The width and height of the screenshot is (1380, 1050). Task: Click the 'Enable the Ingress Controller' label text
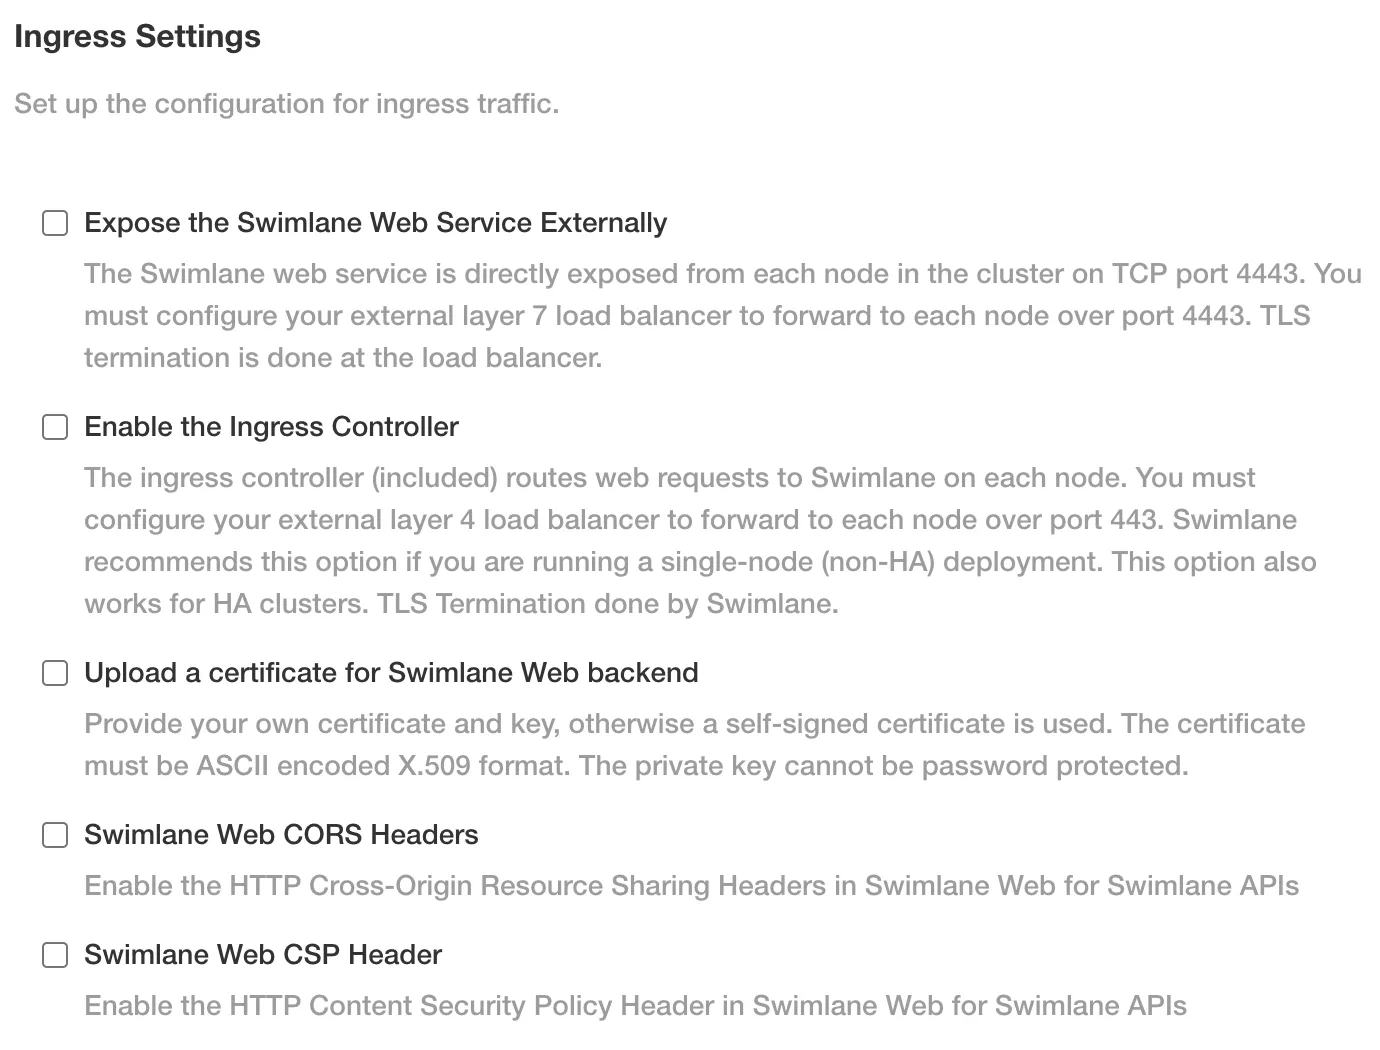tap(271, 427)
